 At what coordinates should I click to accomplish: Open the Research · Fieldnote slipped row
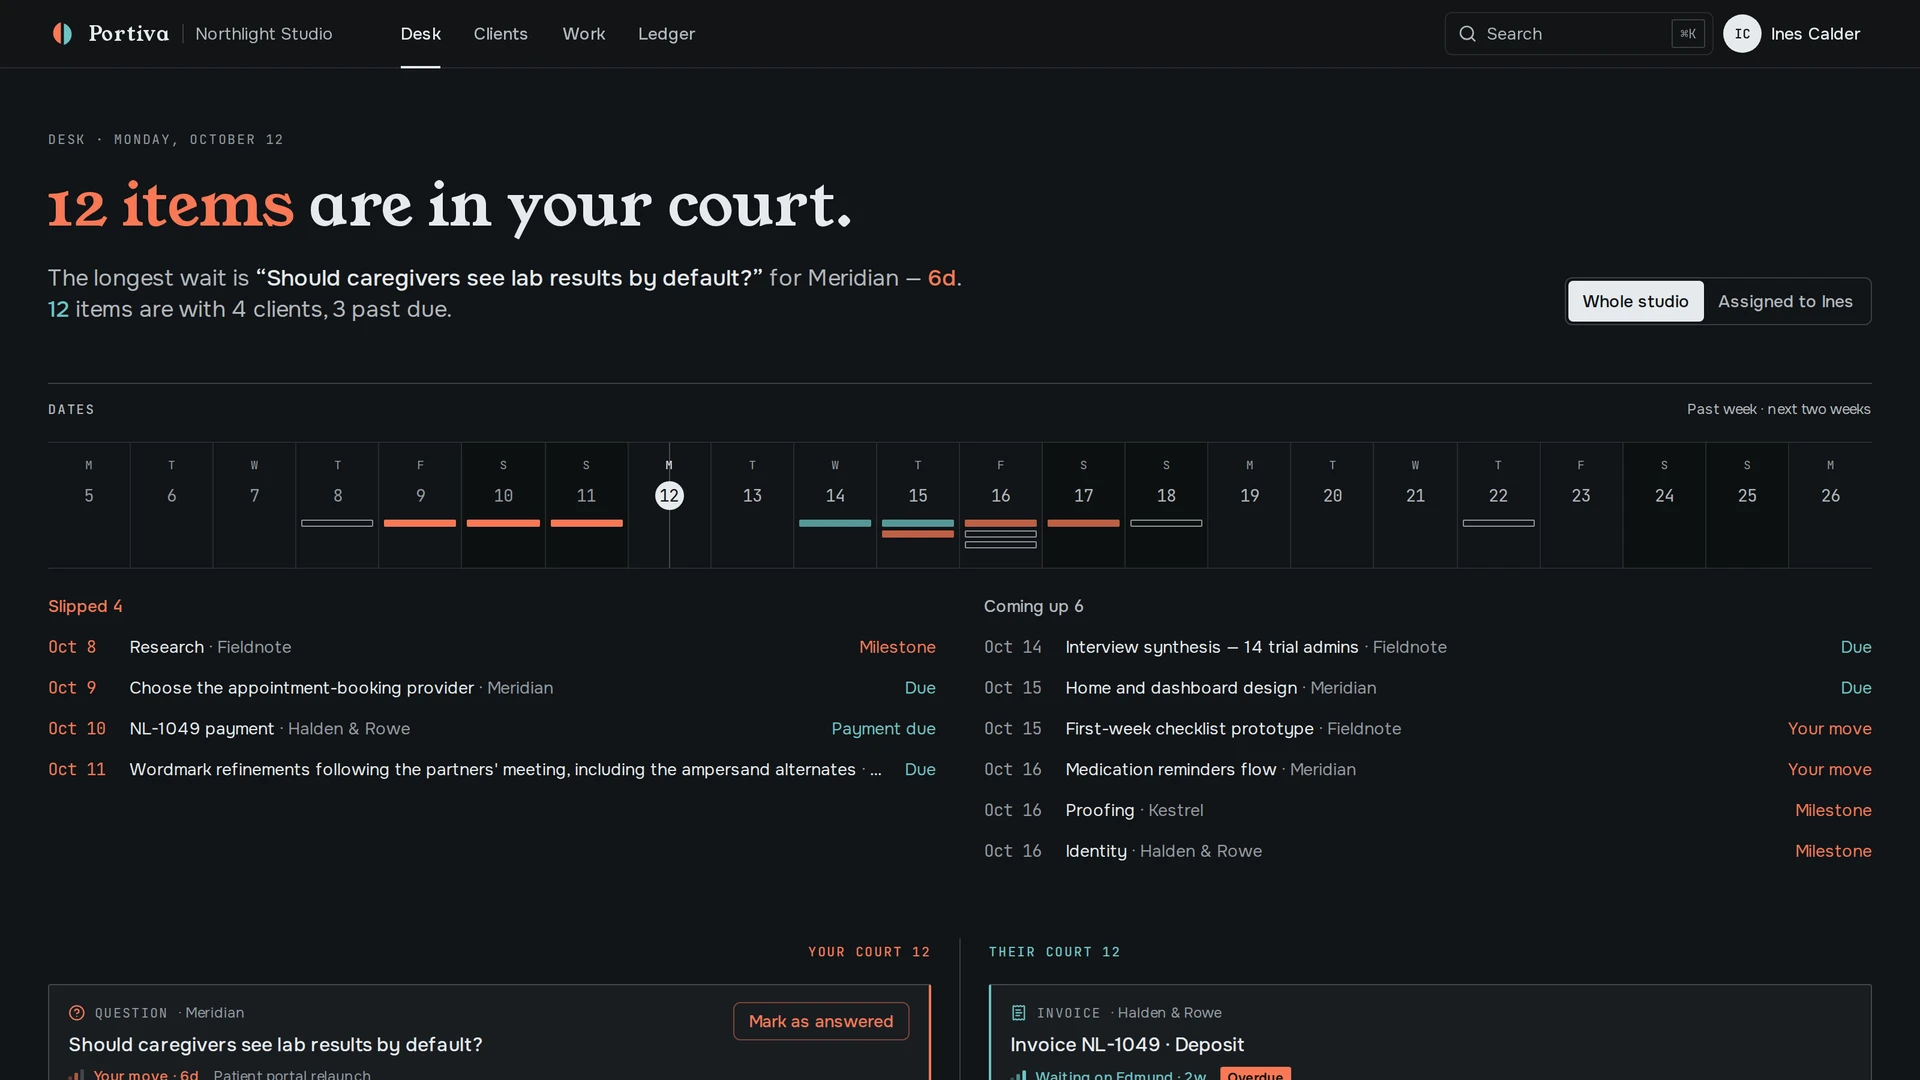pyautogui.click(x=492, y=647)
